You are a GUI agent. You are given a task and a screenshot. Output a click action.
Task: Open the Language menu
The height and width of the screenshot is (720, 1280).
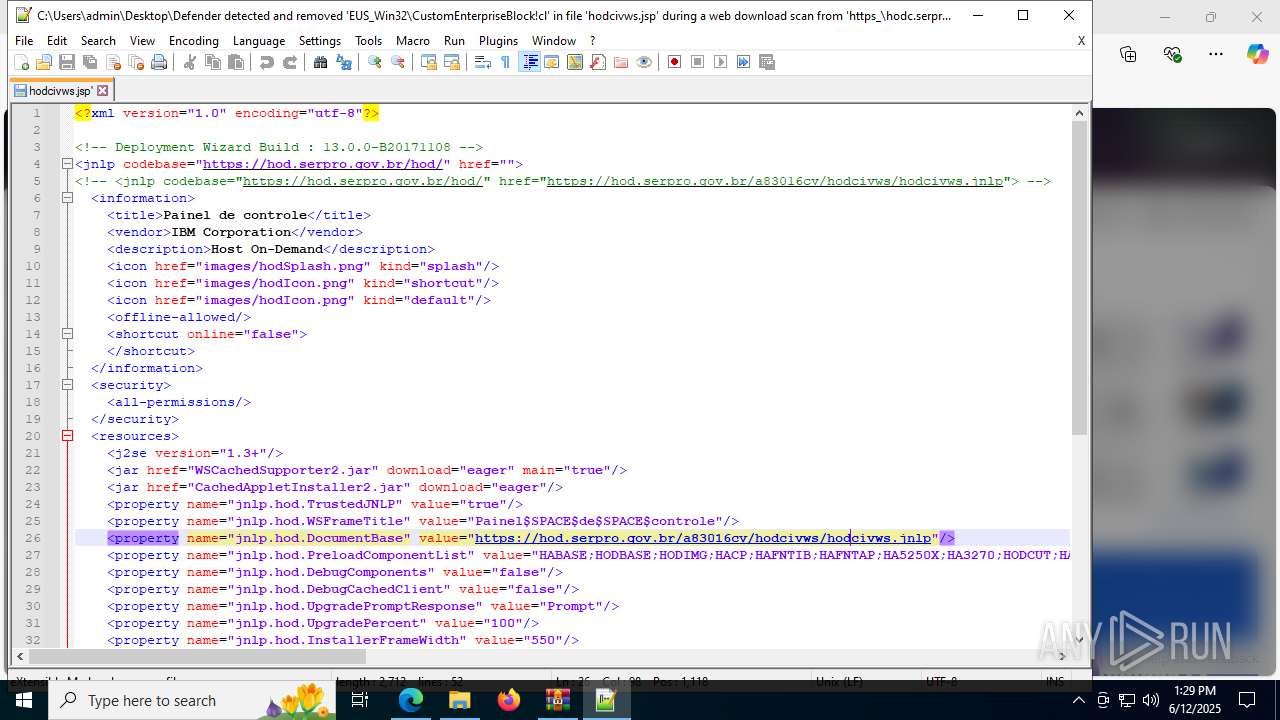[258, 40]
